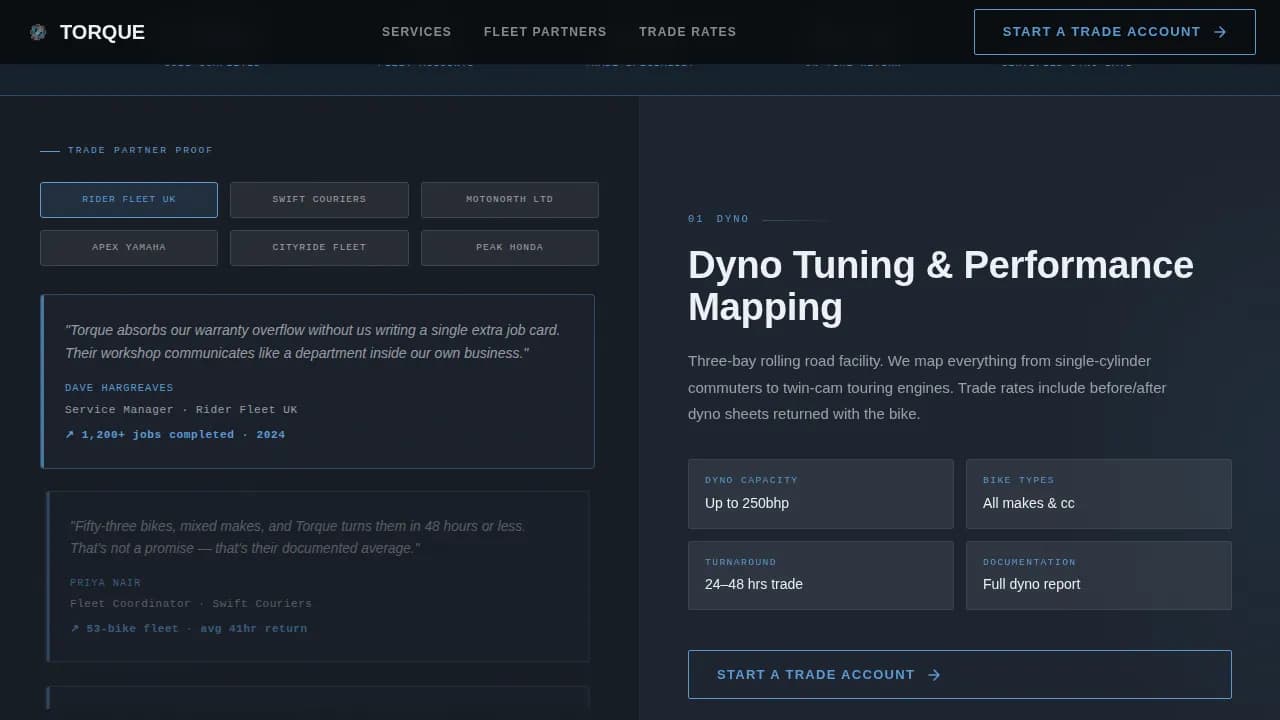This screenshot has width=1280, height=720.
Task: Click arrow icon in header trade button
Action: 1220,32
